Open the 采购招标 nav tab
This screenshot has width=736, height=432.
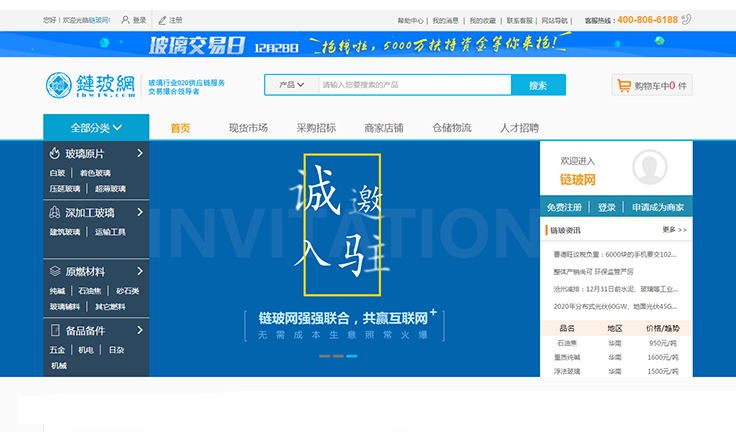point(316,128)
